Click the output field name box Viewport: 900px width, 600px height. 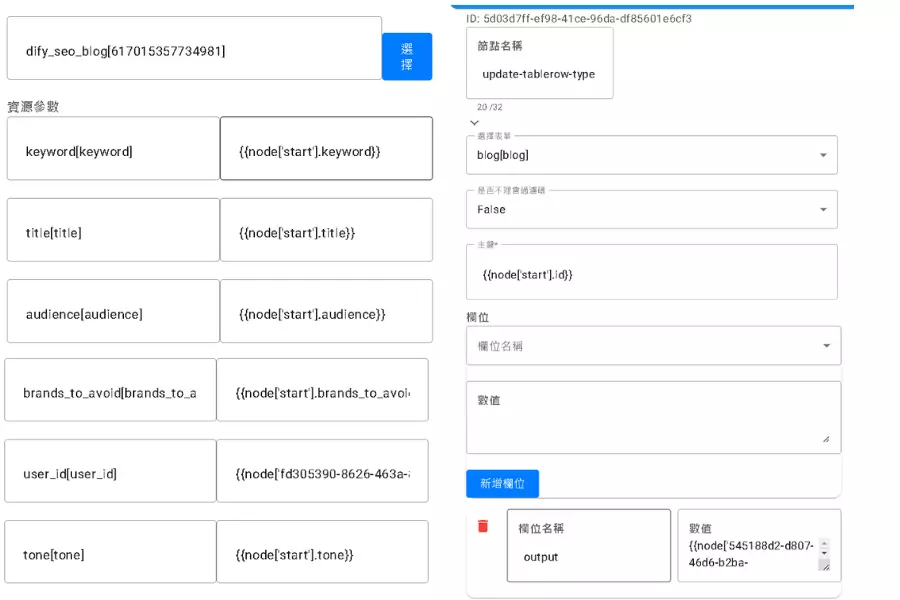click(588, 556)
